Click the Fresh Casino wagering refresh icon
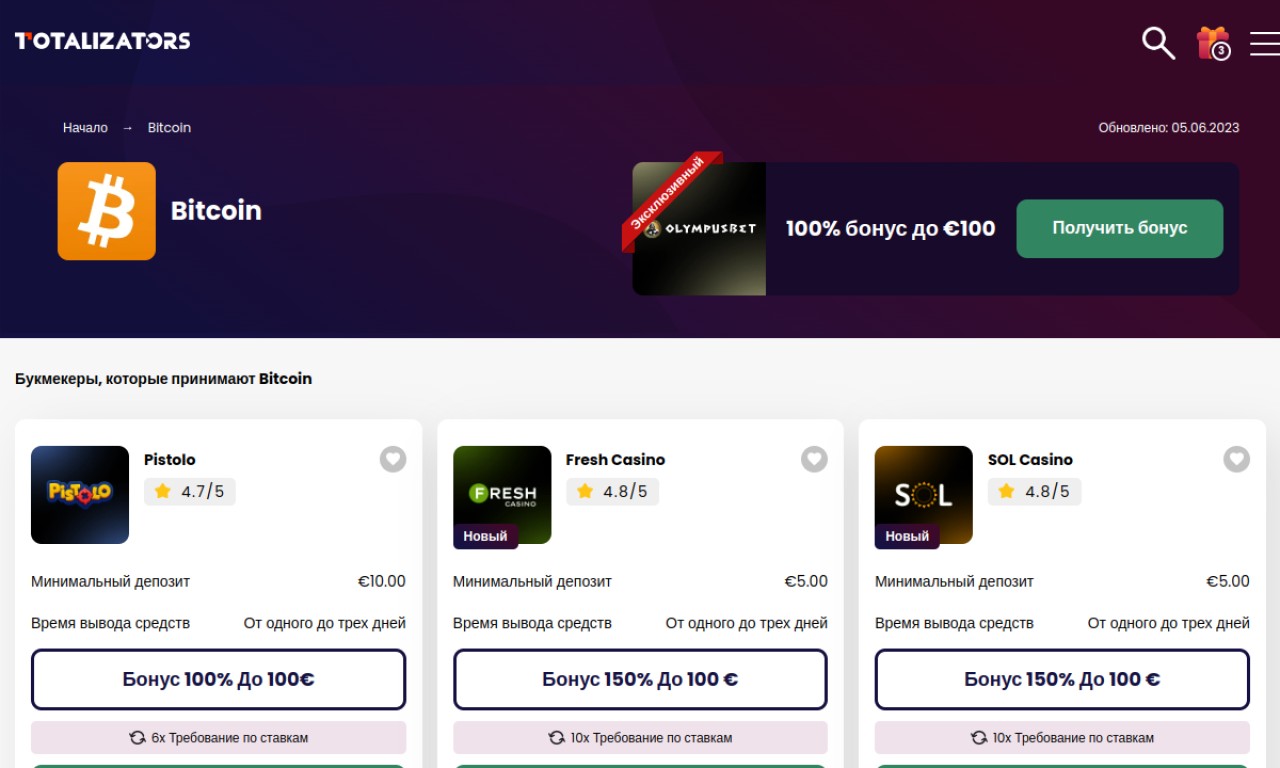Image resolution: width=1280 pixels, height=768 pixels. tap(557, 738)
